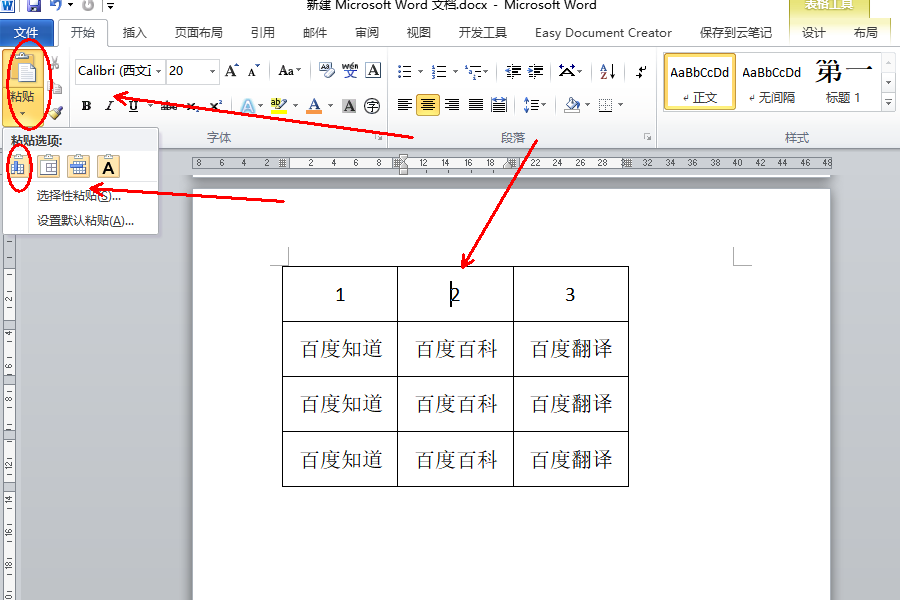Select the 正文 (Normal) style

[x=700, y=82]
